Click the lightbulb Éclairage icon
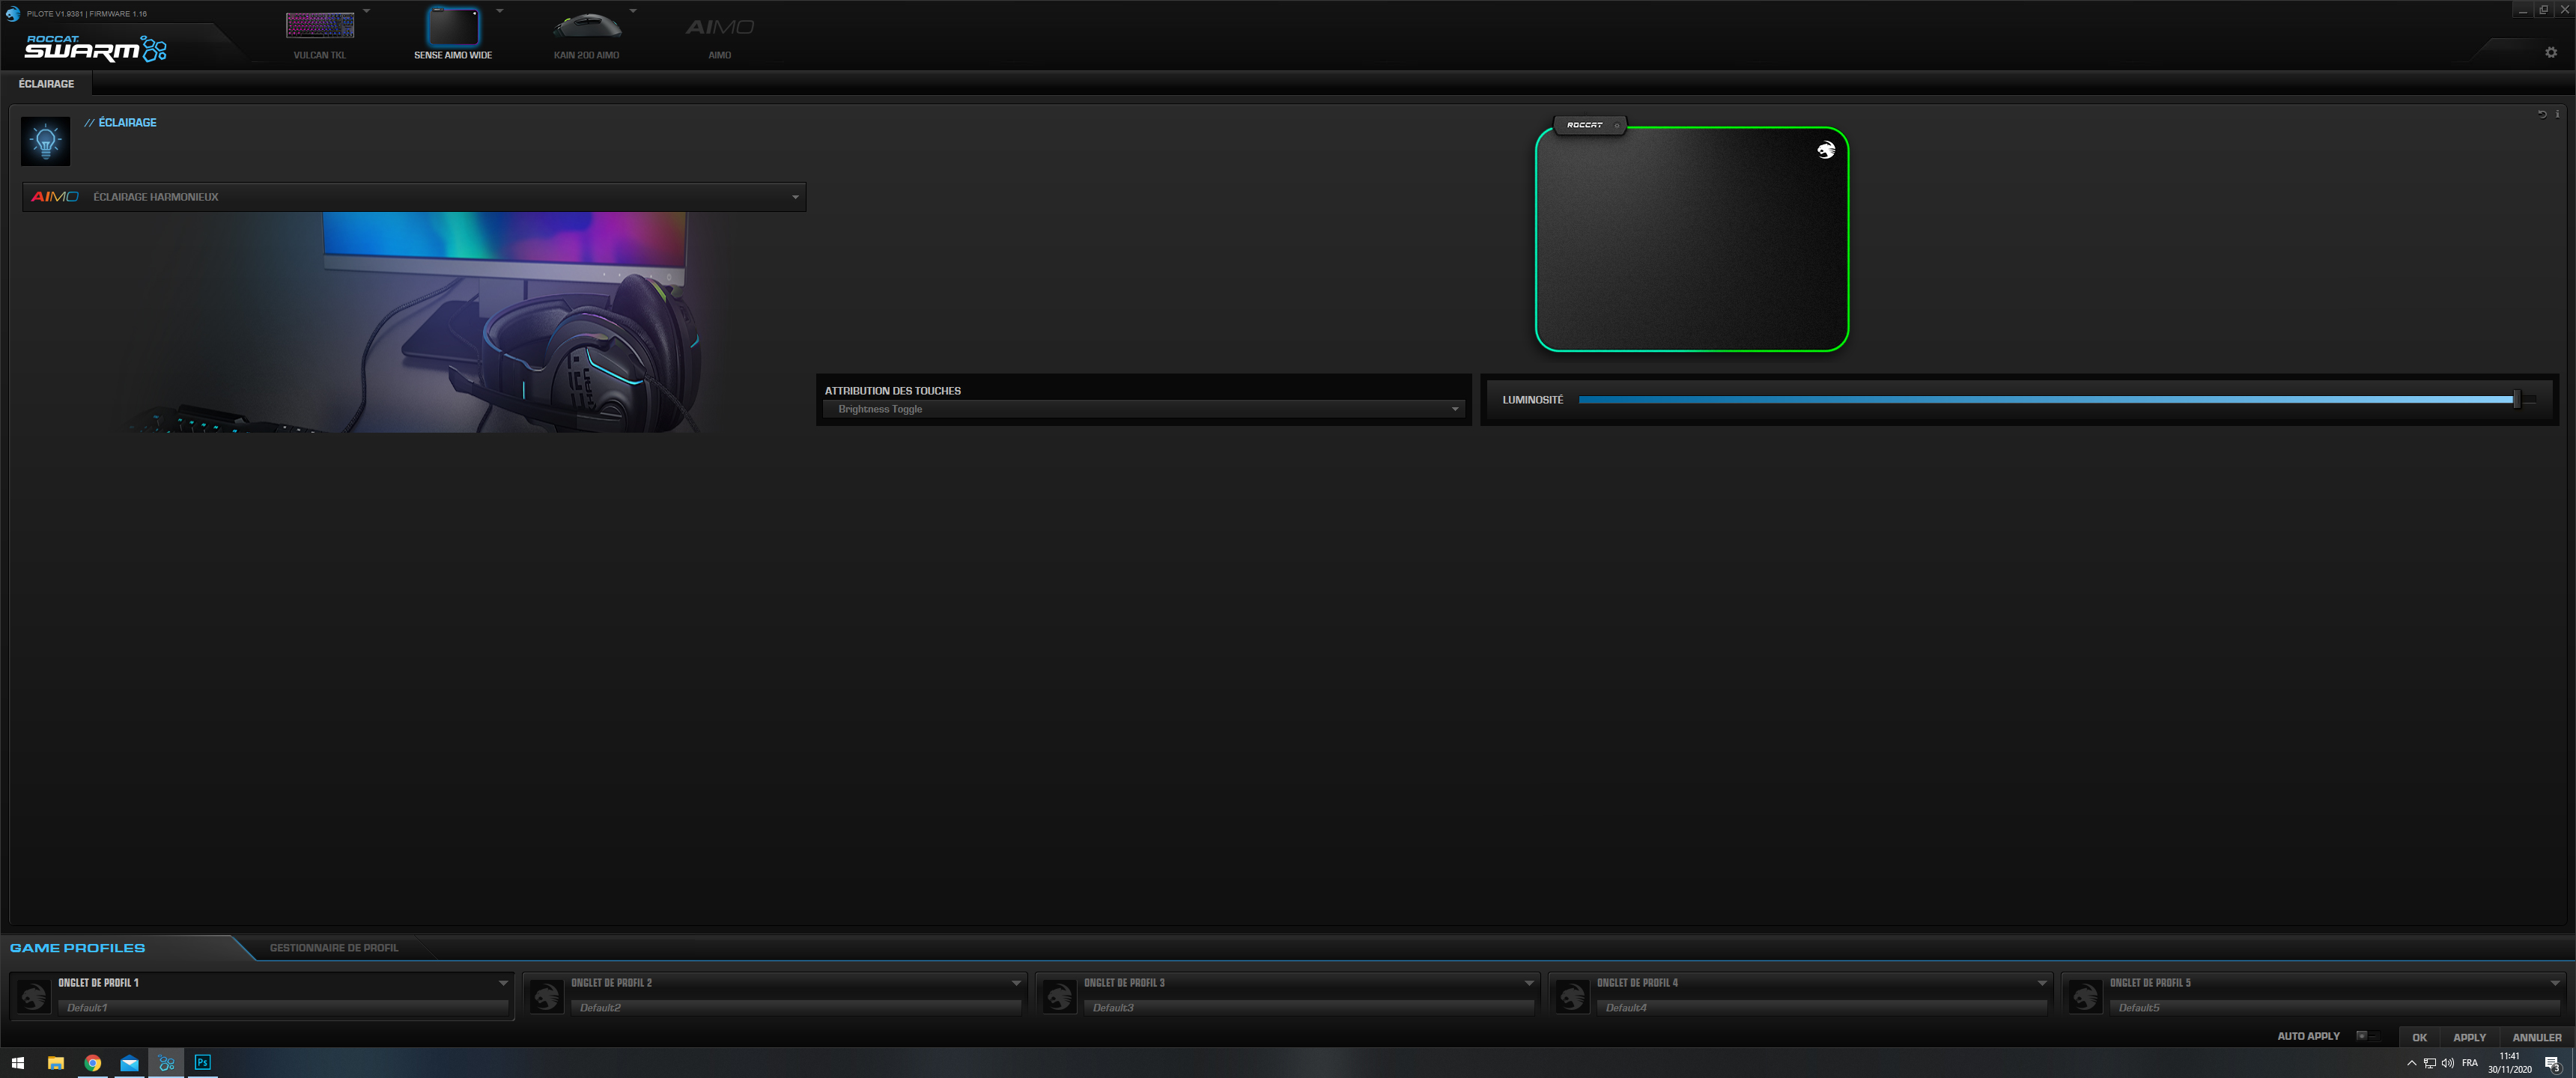 tap(46, 140)
